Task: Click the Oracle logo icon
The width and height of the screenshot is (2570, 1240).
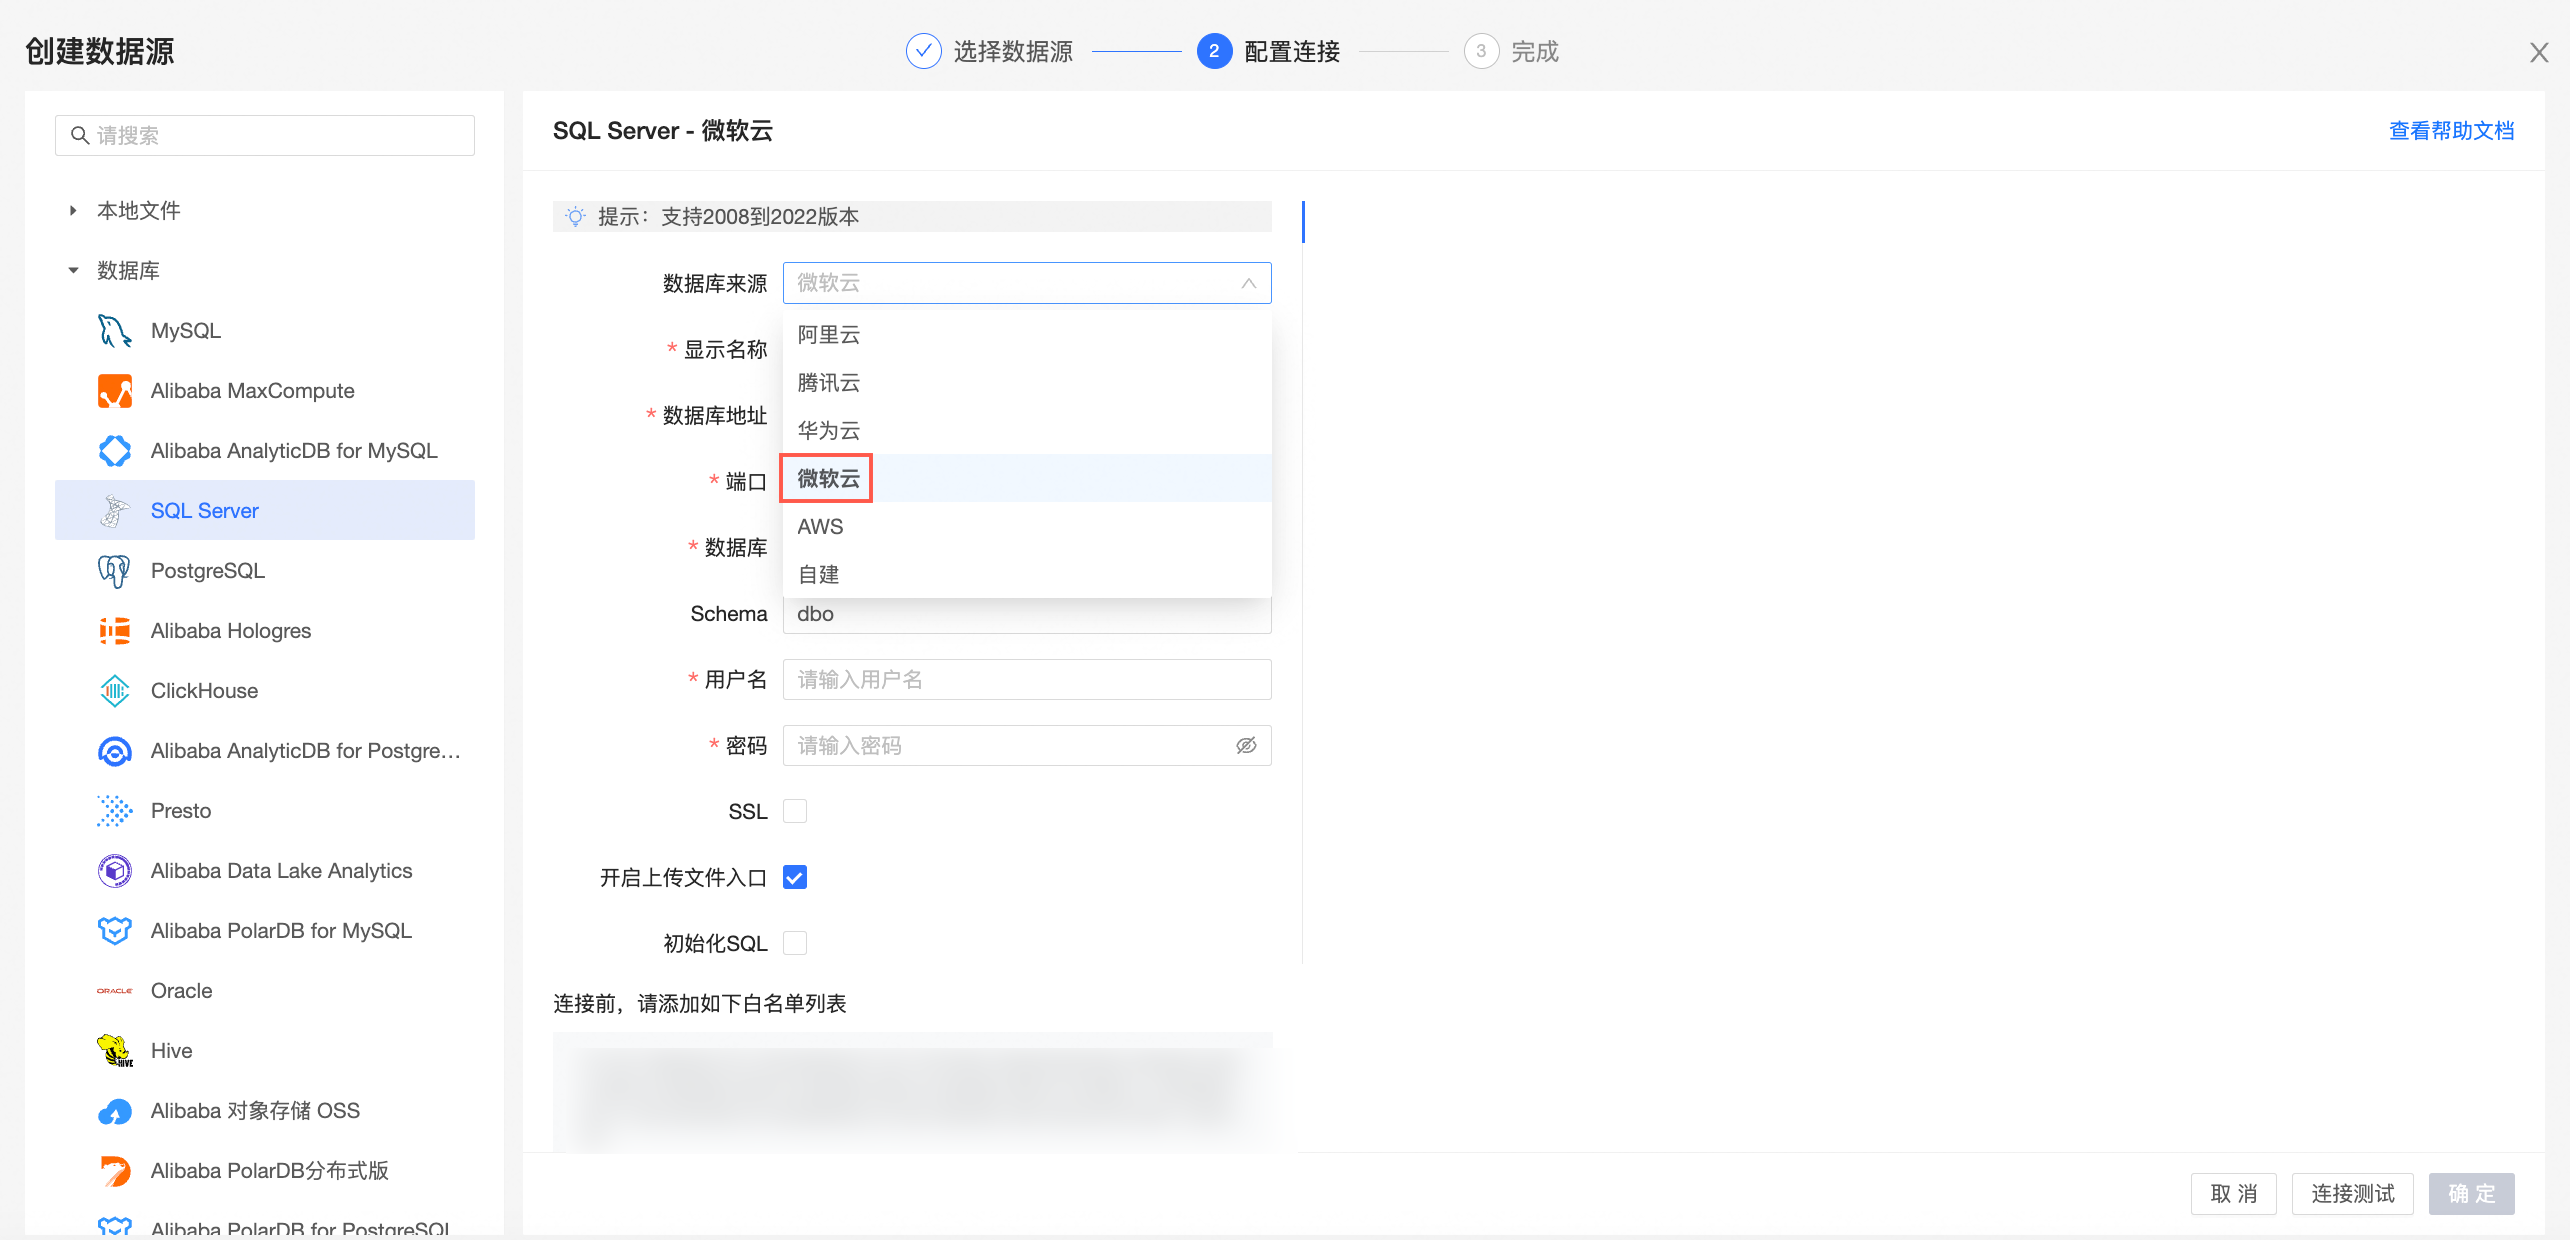Action: [115, 991]
